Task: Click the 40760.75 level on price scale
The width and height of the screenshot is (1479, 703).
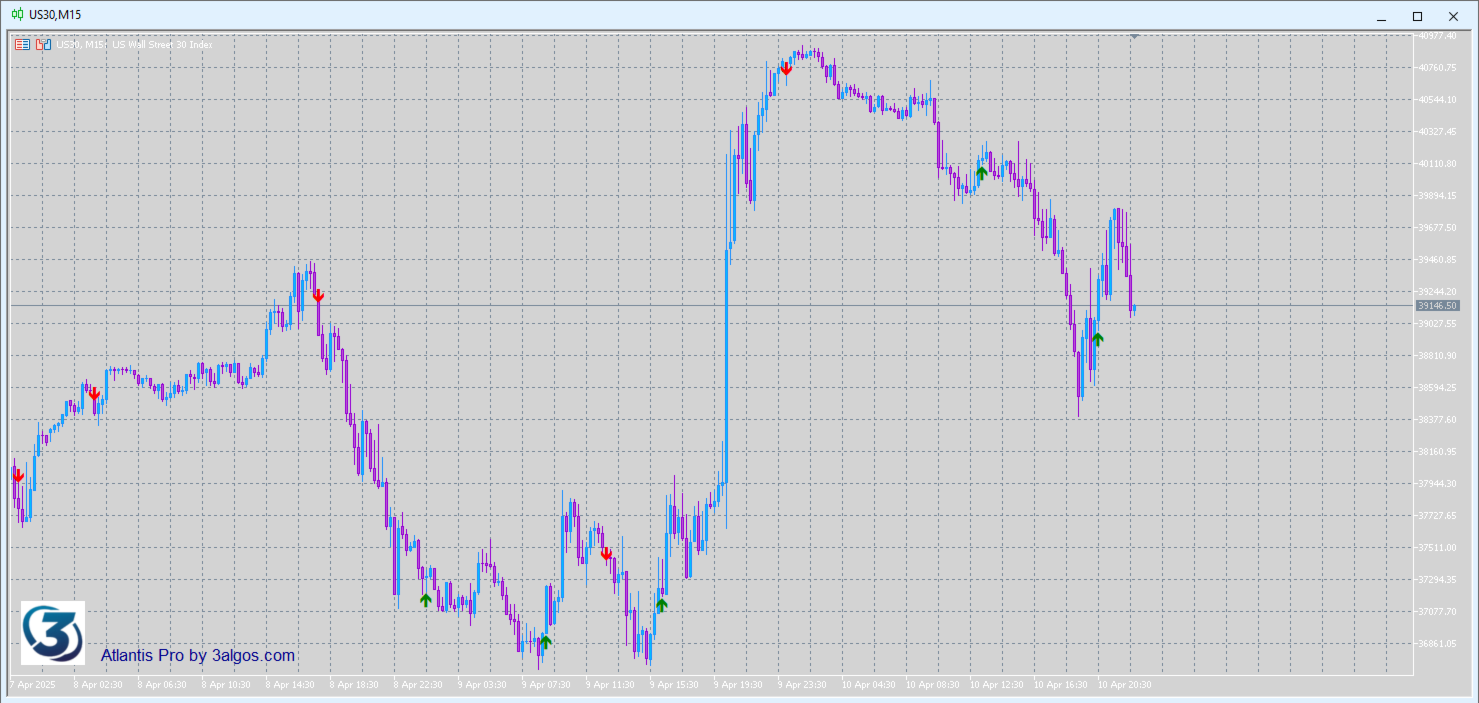Action: [1437, 68]
